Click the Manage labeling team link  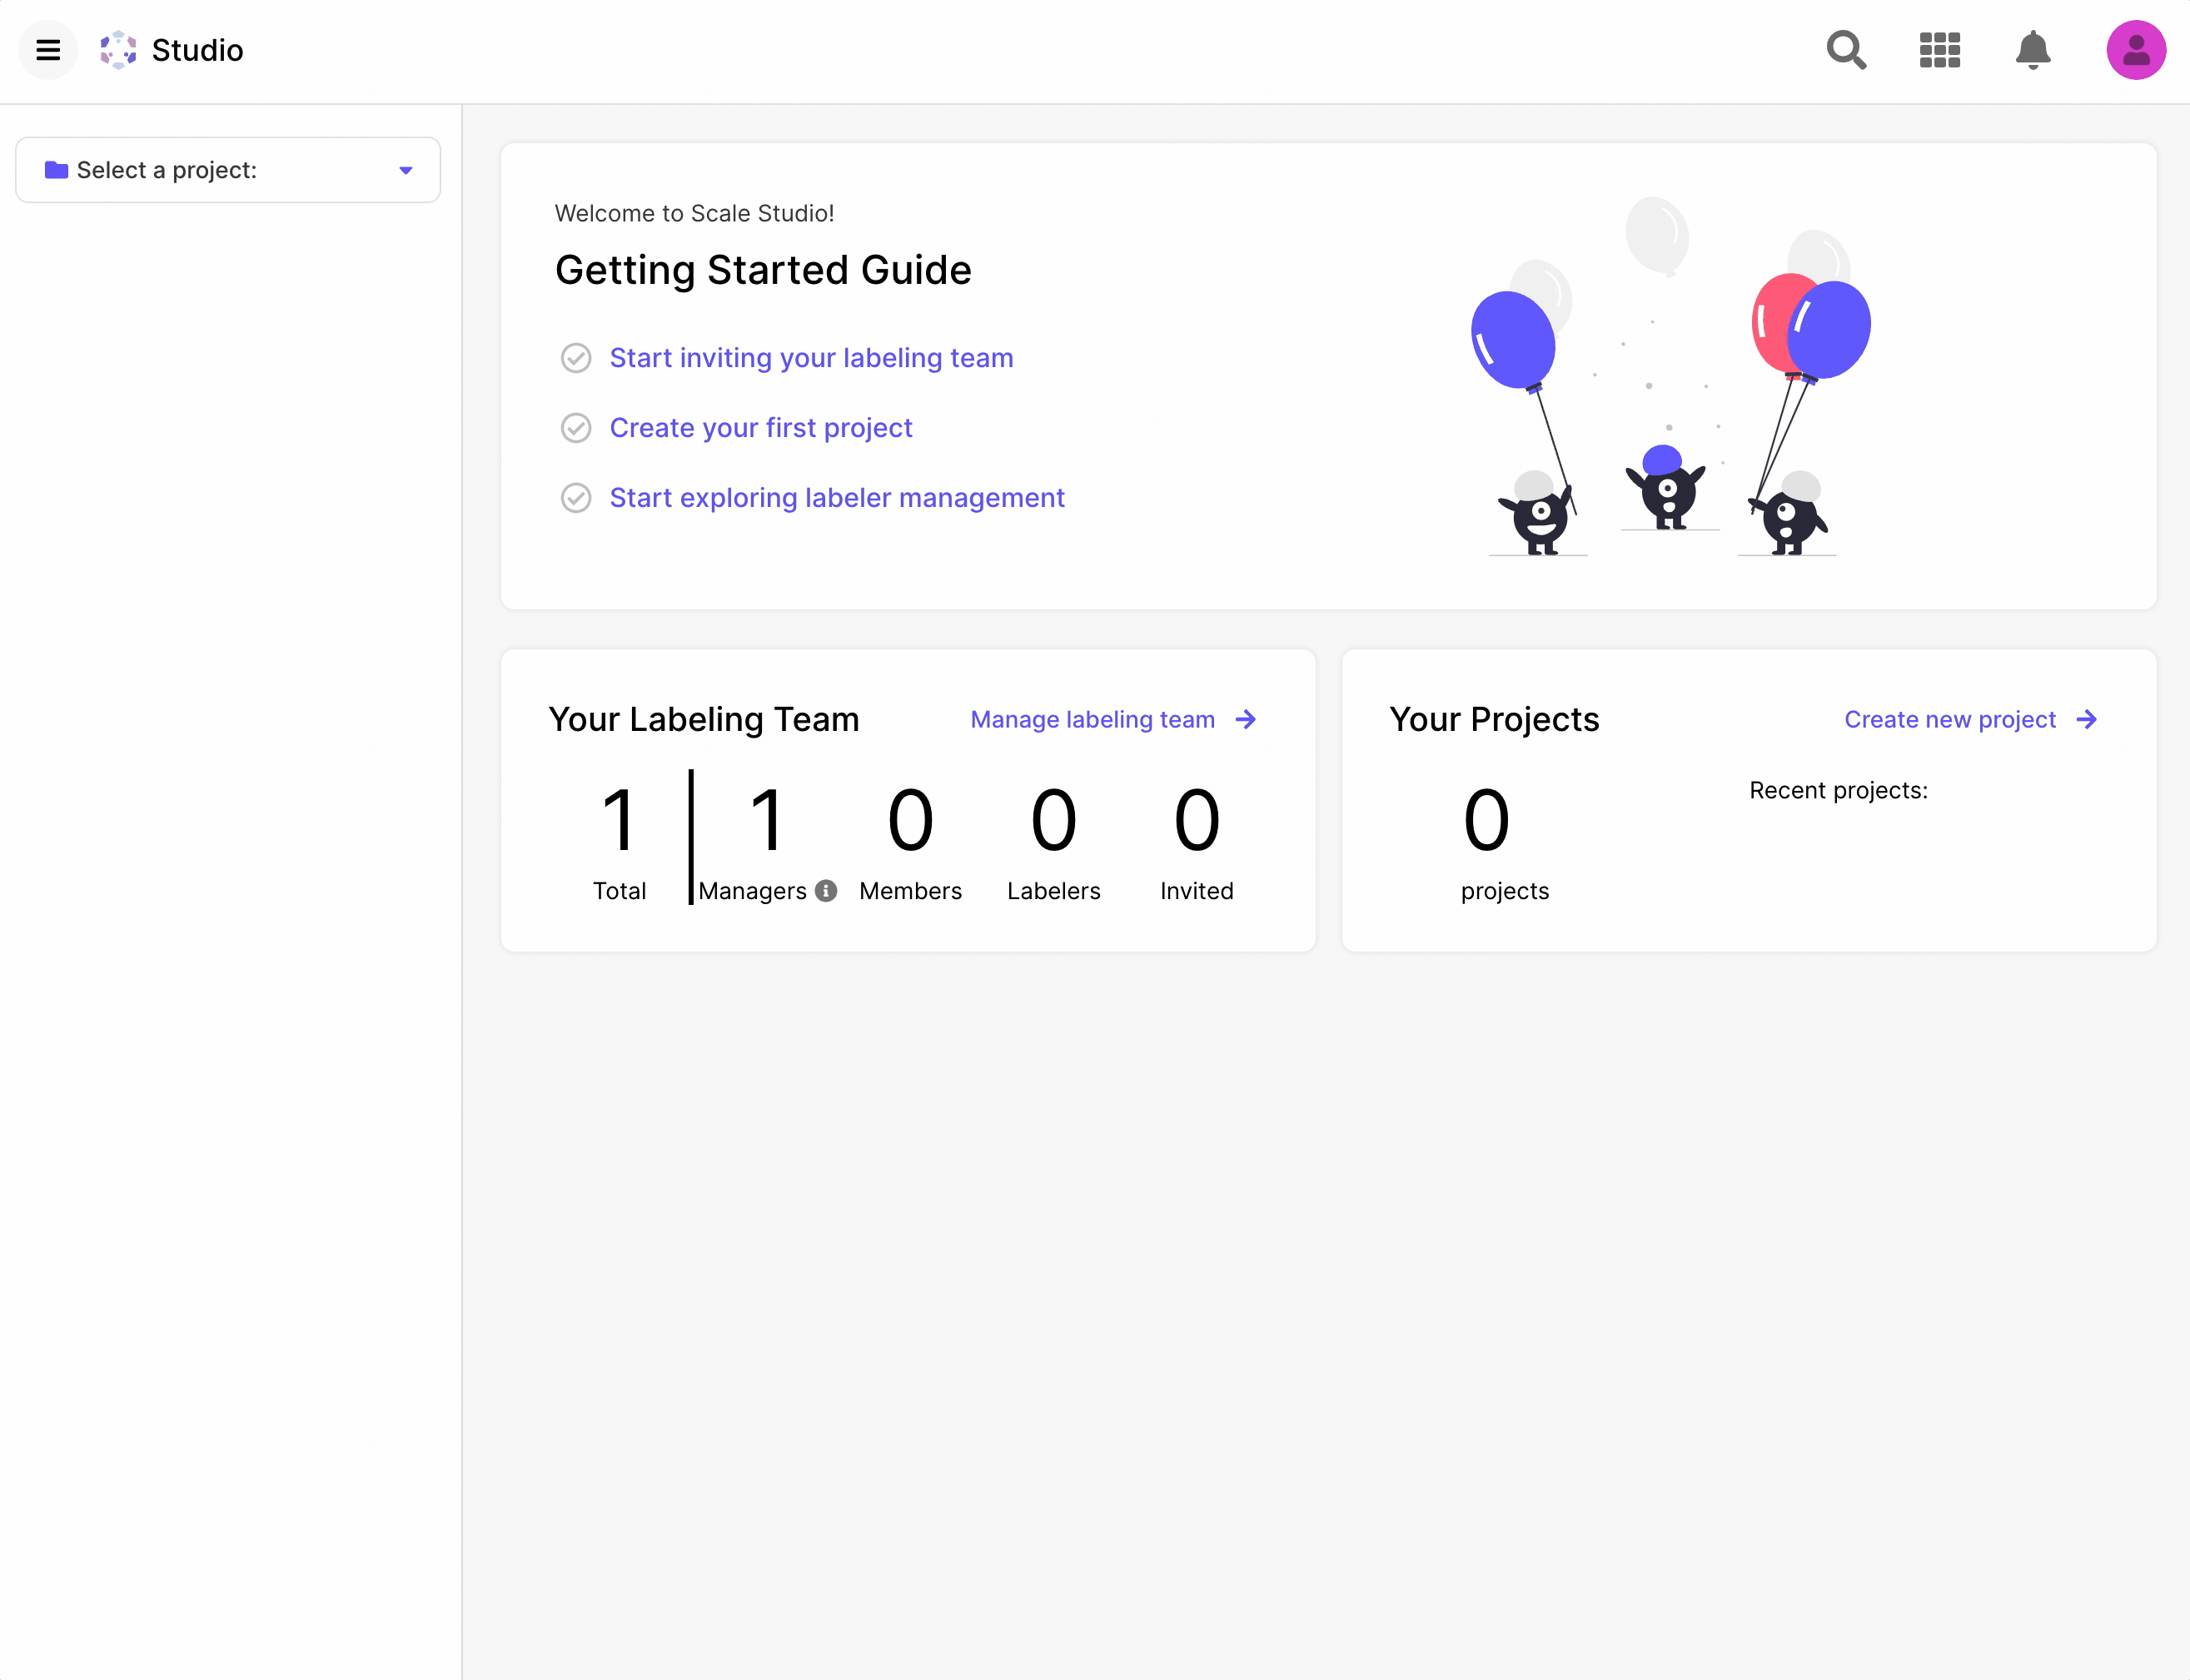pyautogui.click(x=1092, y=719)
